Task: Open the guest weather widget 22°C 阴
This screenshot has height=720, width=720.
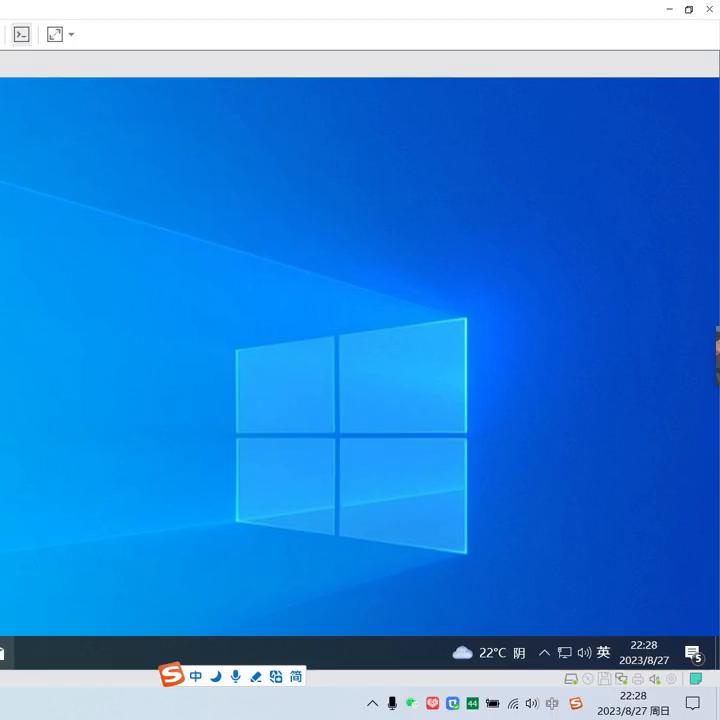Action: pyautogui.click(x=489, y=652)
